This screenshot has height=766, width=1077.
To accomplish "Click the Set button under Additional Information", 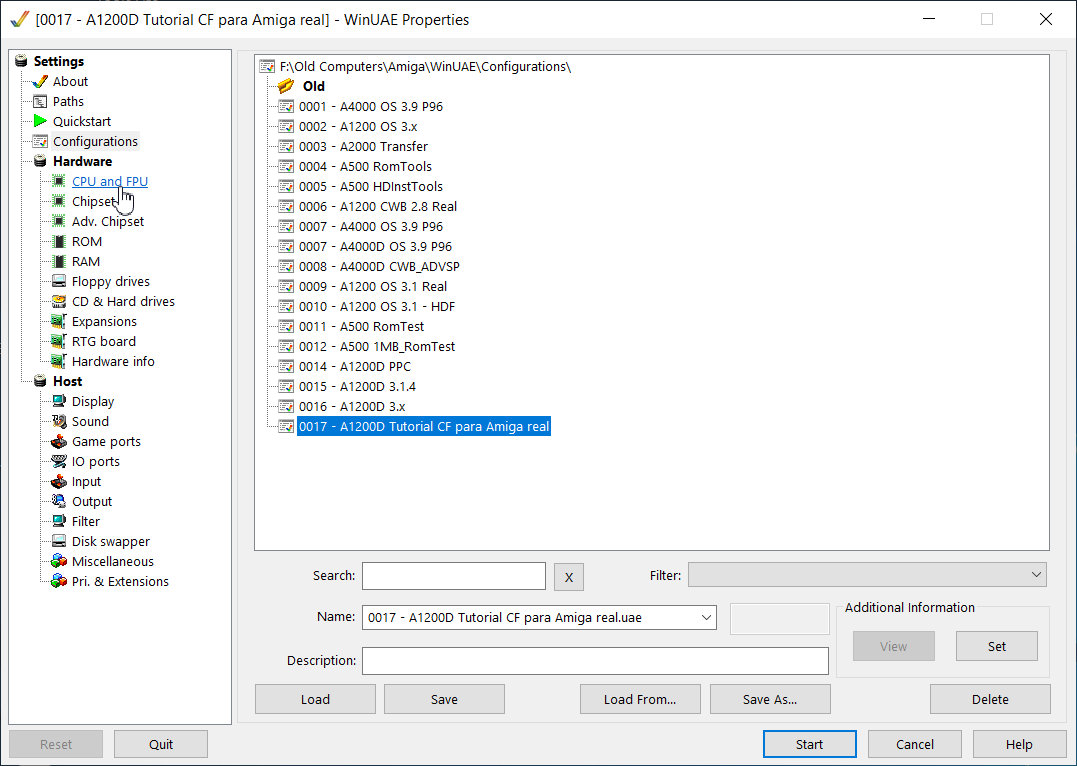I will pos(997,646).
